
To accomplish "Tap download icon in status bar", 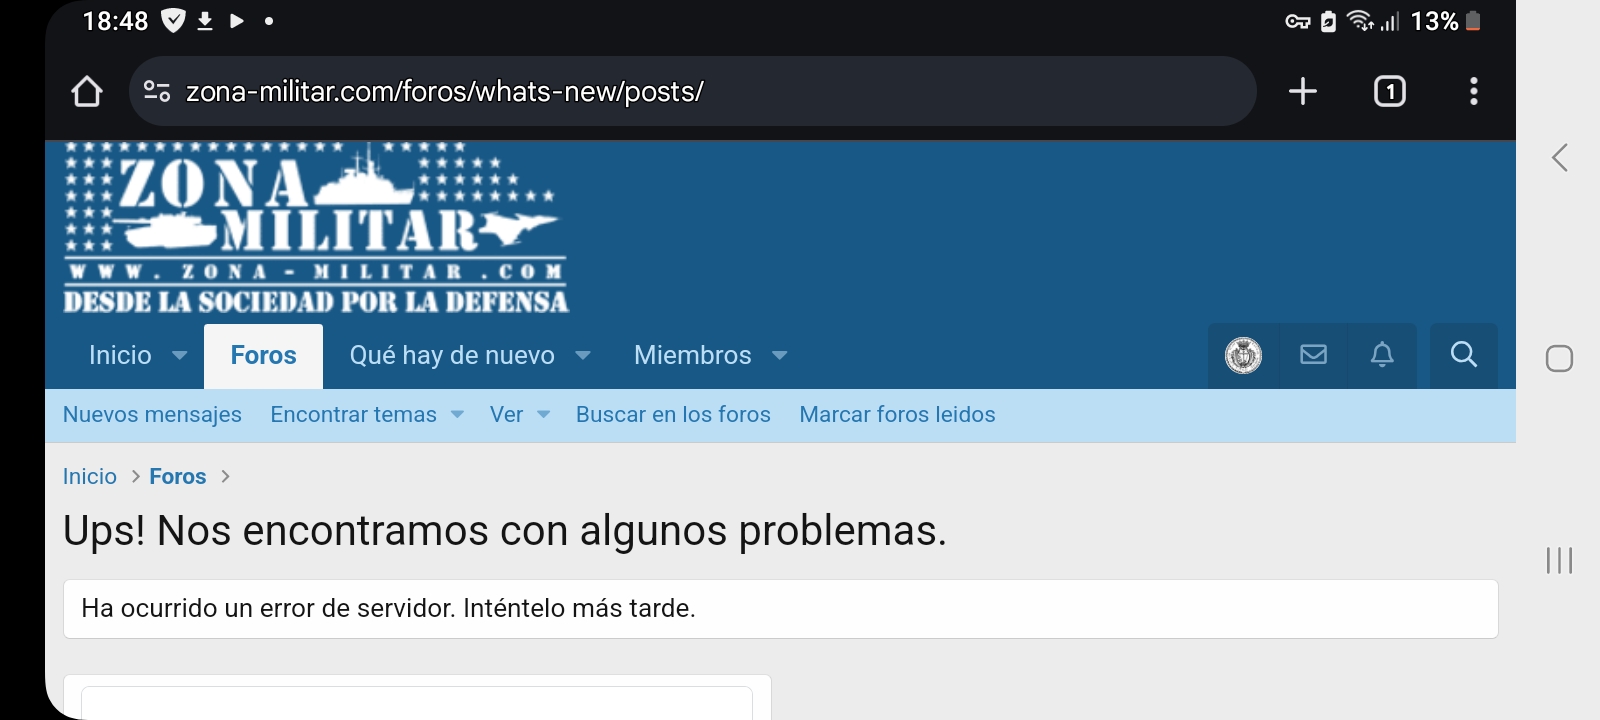I will tap(205, 21).
